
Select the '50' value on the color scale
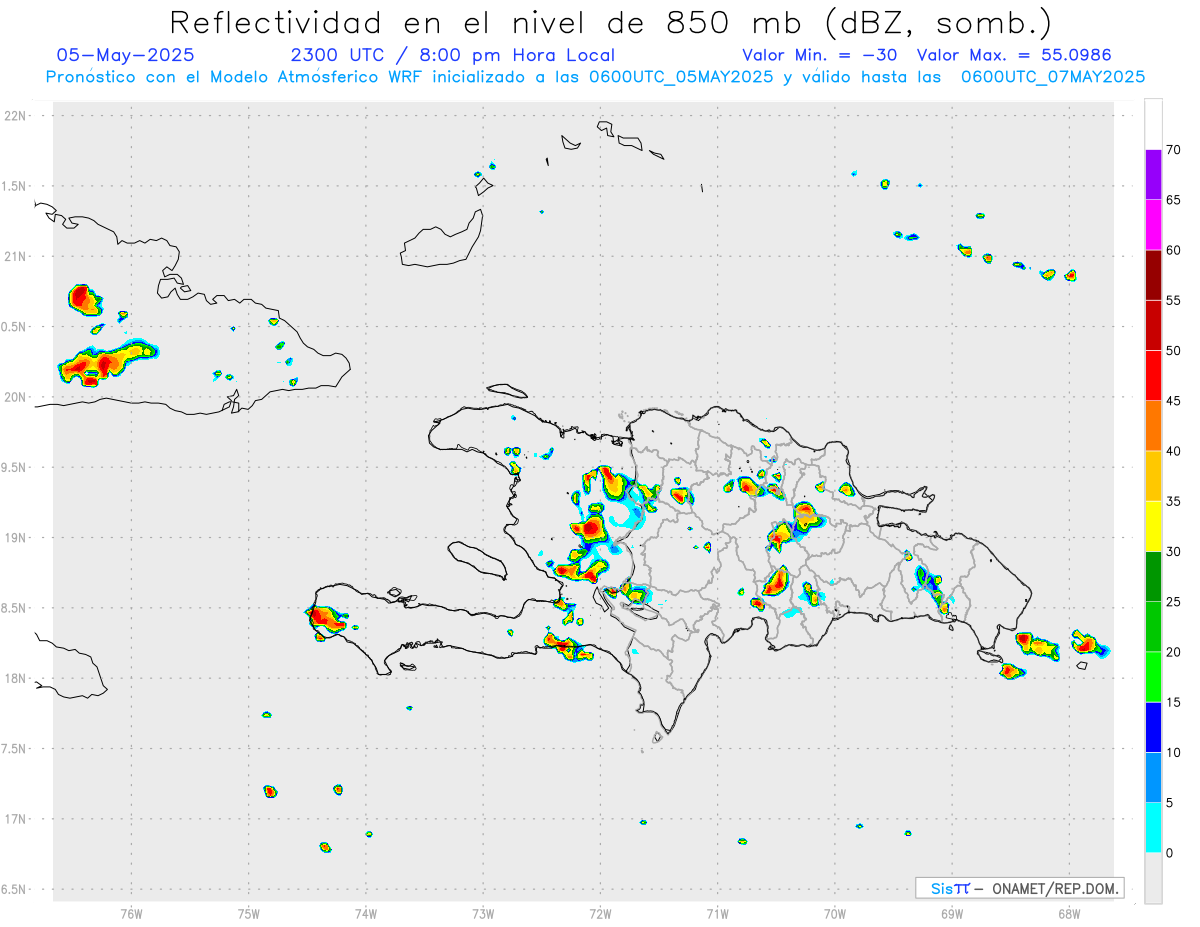(1174, 351)
